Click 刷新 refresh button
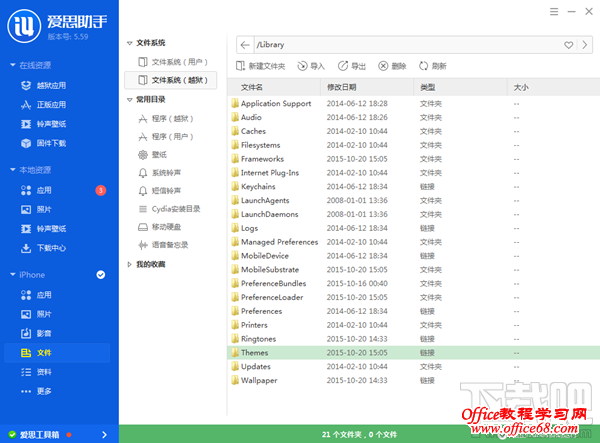The image size is (600, 443). pyautogui.click(x=432, y=66)
